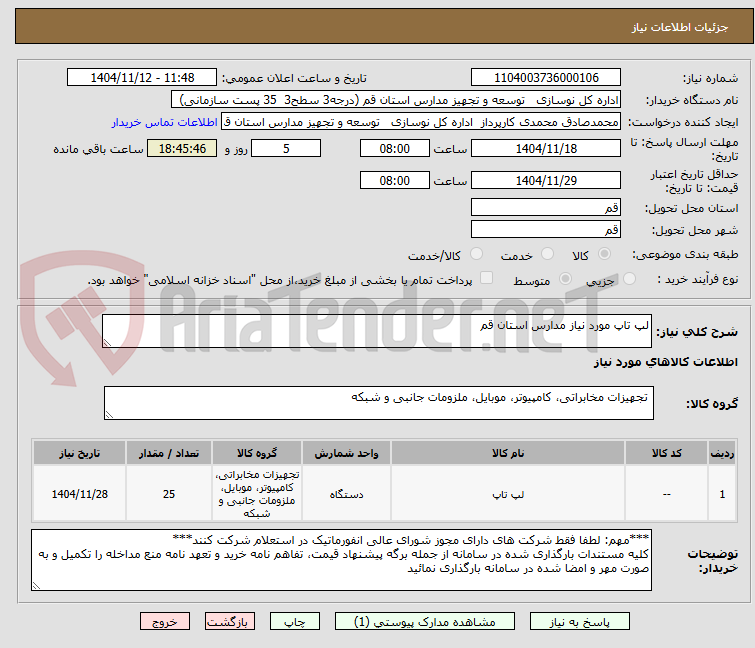This screenshot has height=648, width=755.
Task: Click the announcement date field 1404/11/12 - 11:48
Action: pos(142,78)
